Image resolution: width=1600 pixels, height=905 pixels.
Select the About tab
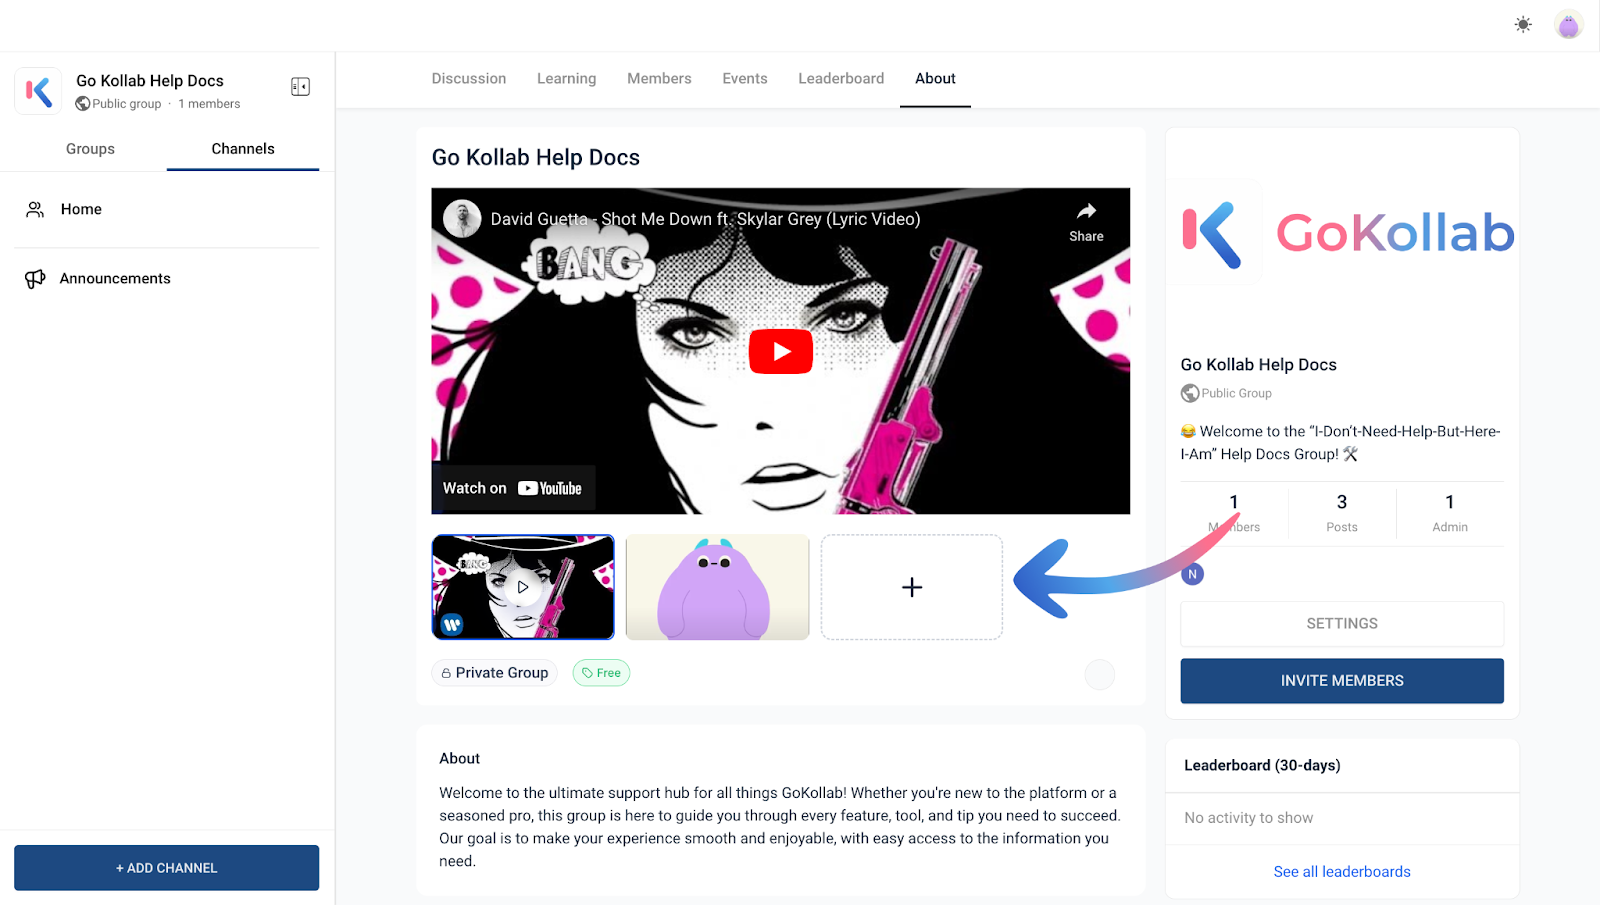pos(935,79)
